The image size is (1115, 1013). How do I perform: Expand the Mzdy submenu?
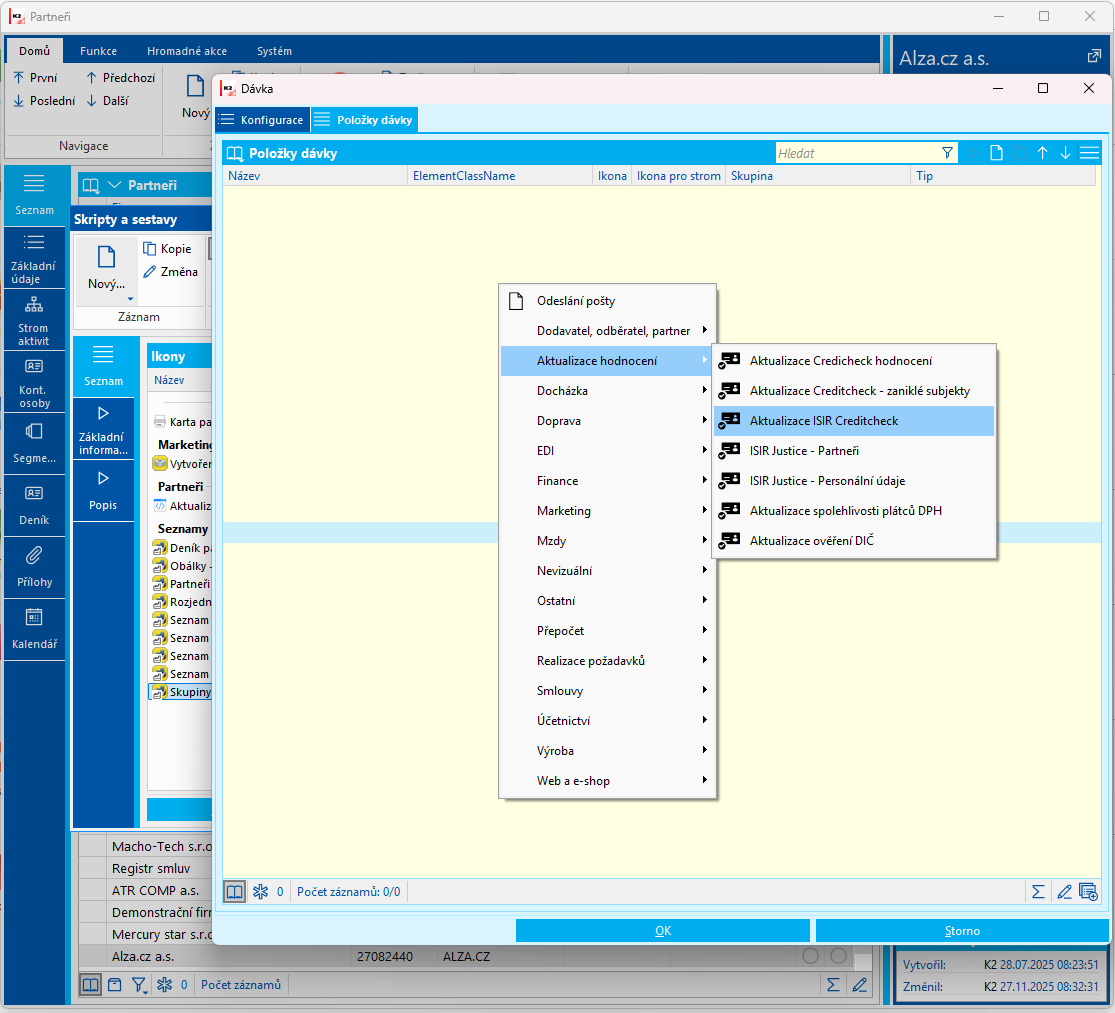tap(607, 540)
